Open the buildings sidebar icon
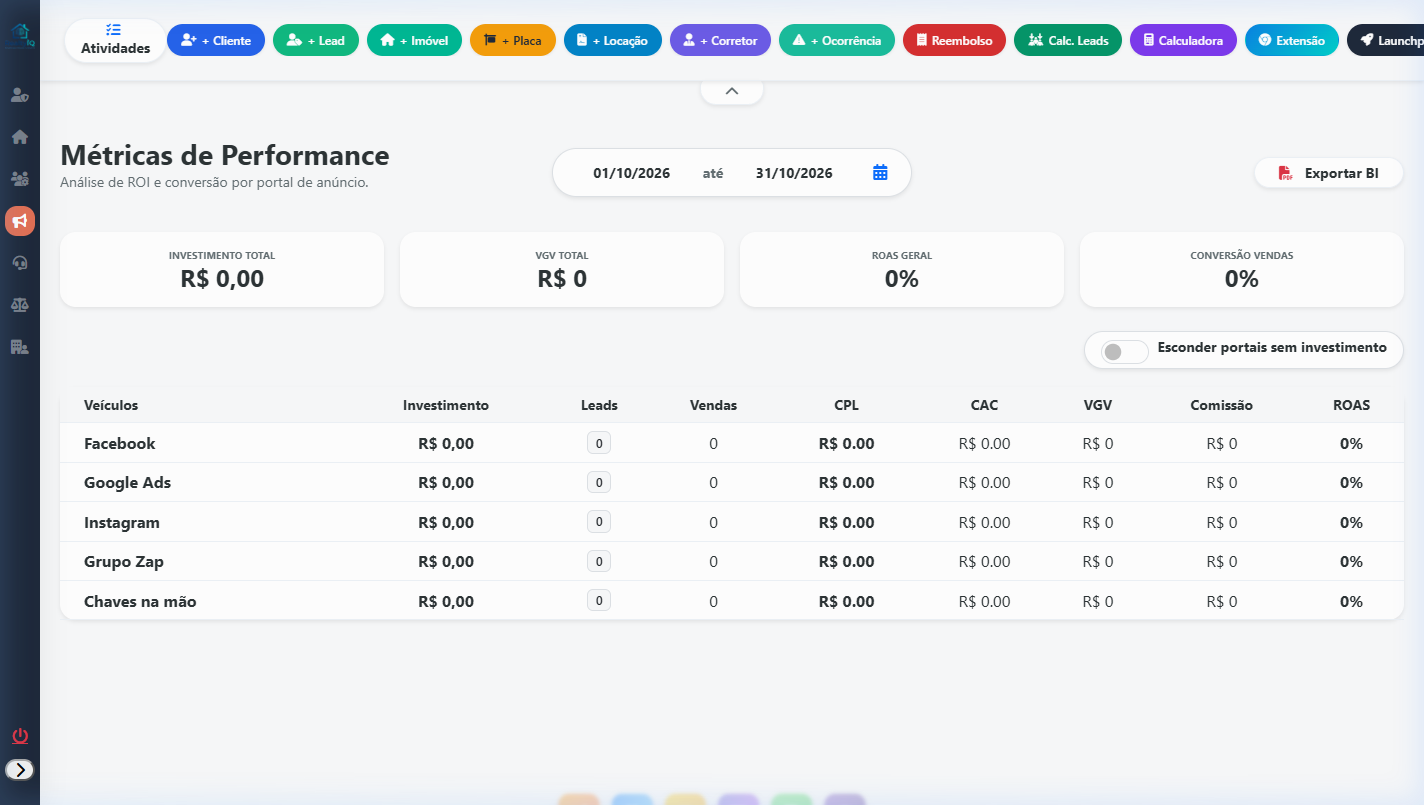 pyautogui.click(x=20, y=347)
